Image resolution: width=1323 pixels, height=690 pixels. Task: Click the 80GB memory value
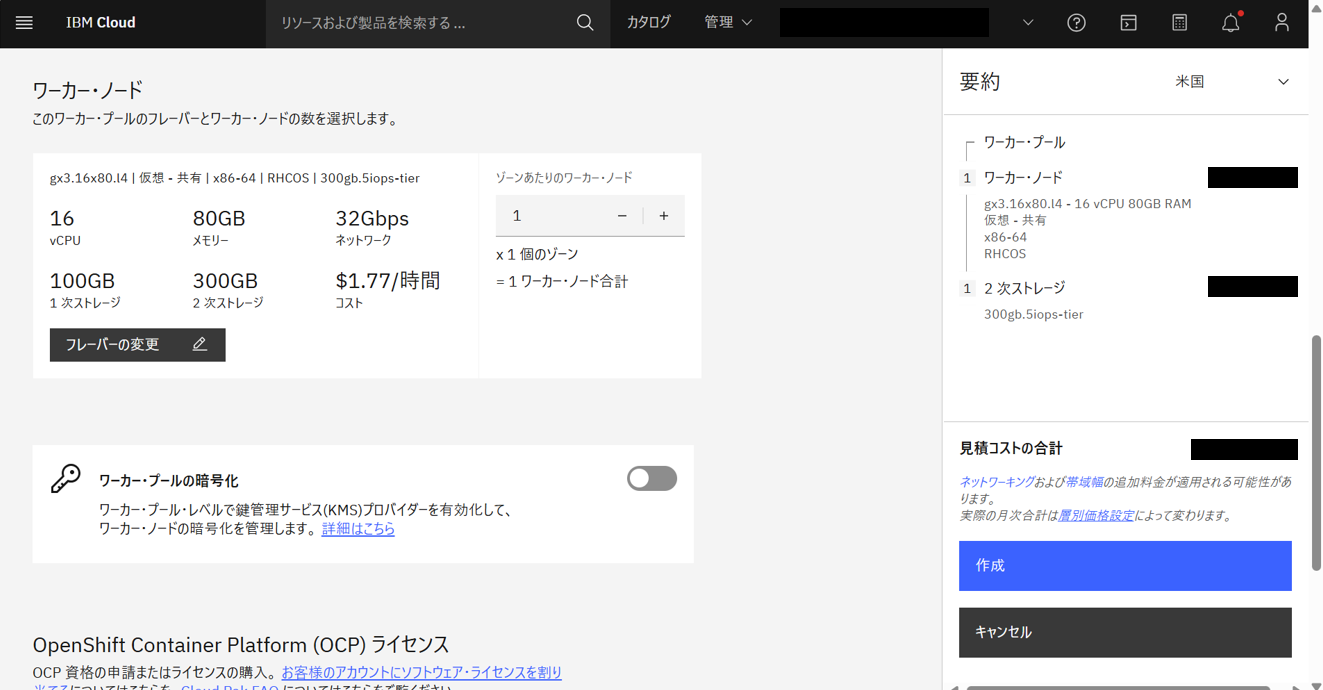coord(219,218)
